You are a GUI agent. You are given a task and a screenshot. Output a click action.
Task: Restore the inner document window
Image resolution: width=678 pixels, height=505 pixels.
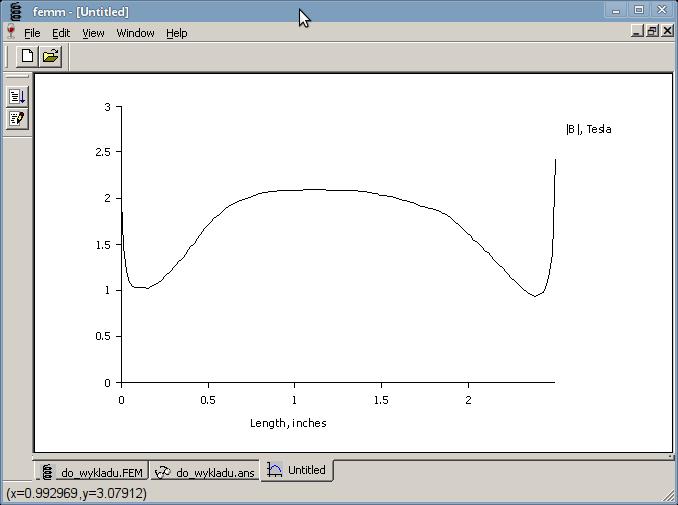click(x=652, y=31)
